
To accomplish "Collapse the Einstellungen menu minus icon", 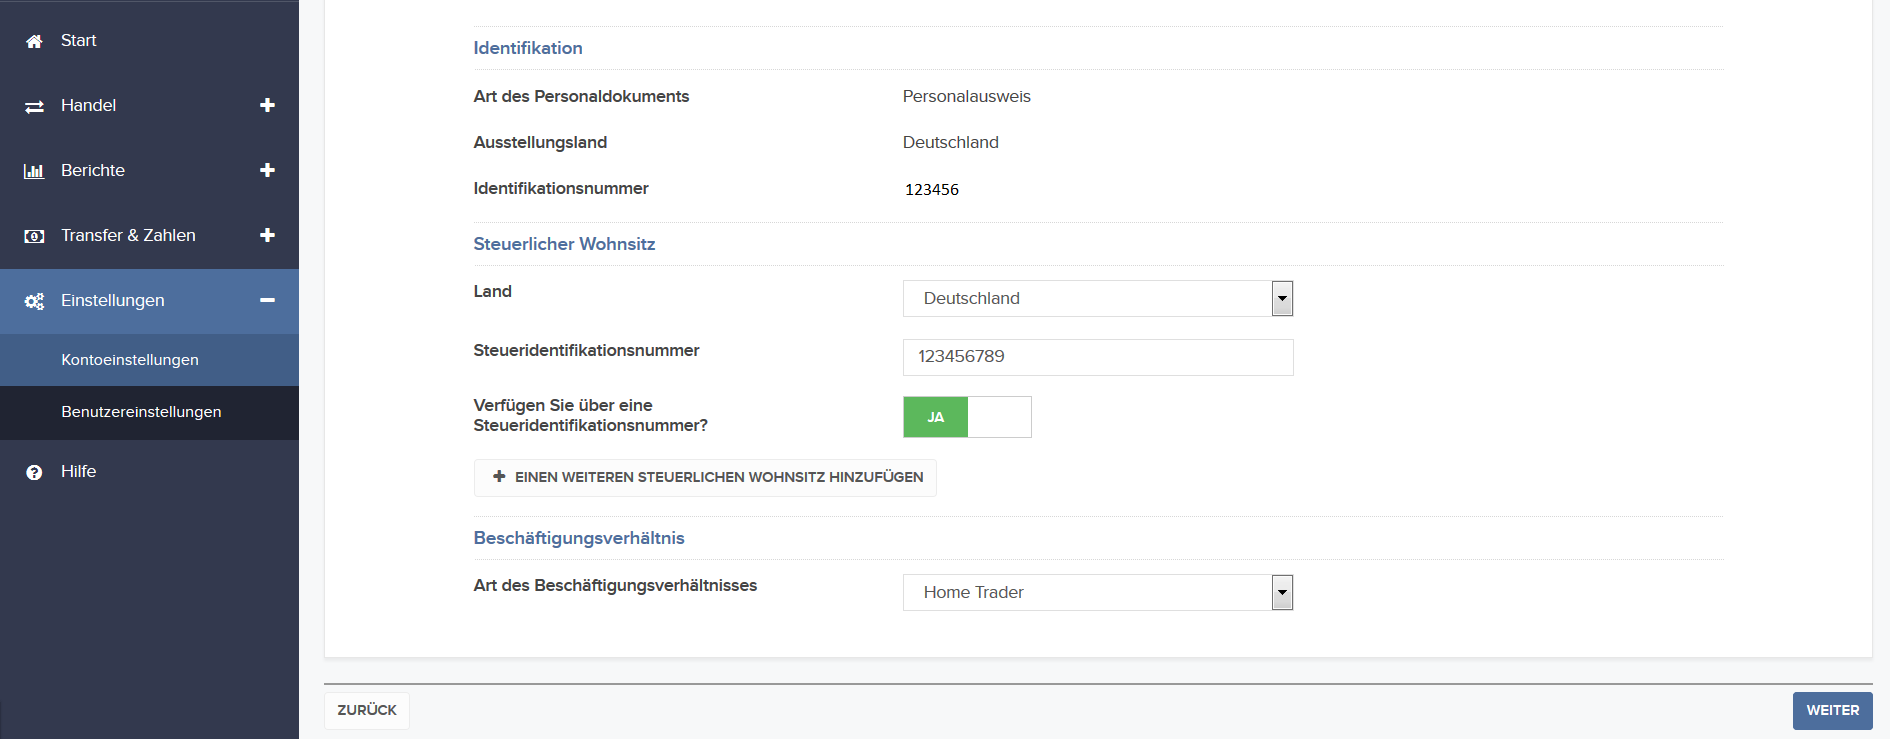I will [267, 300].
